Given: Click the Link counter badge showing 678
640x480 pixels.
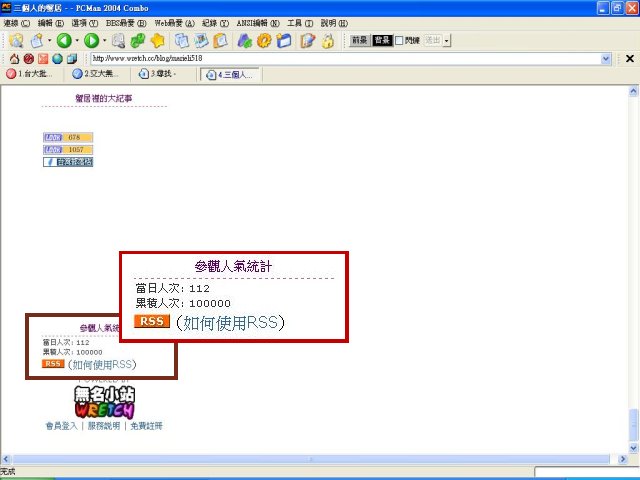Looking at the screenshot, I should tap(68, 137).
